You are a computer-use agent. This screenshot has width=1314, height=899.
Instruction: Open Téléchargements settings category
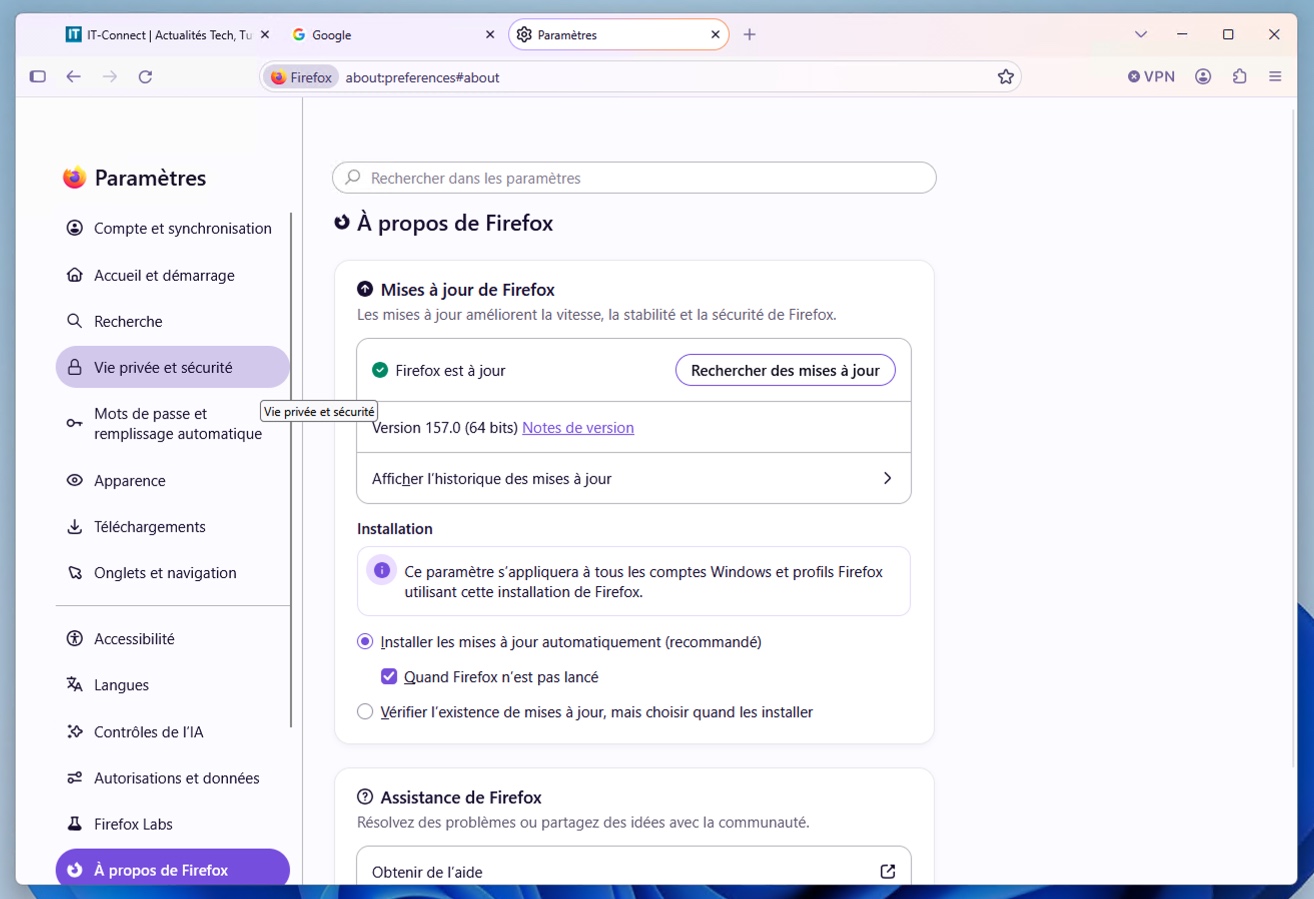click(x=172, y=527)
